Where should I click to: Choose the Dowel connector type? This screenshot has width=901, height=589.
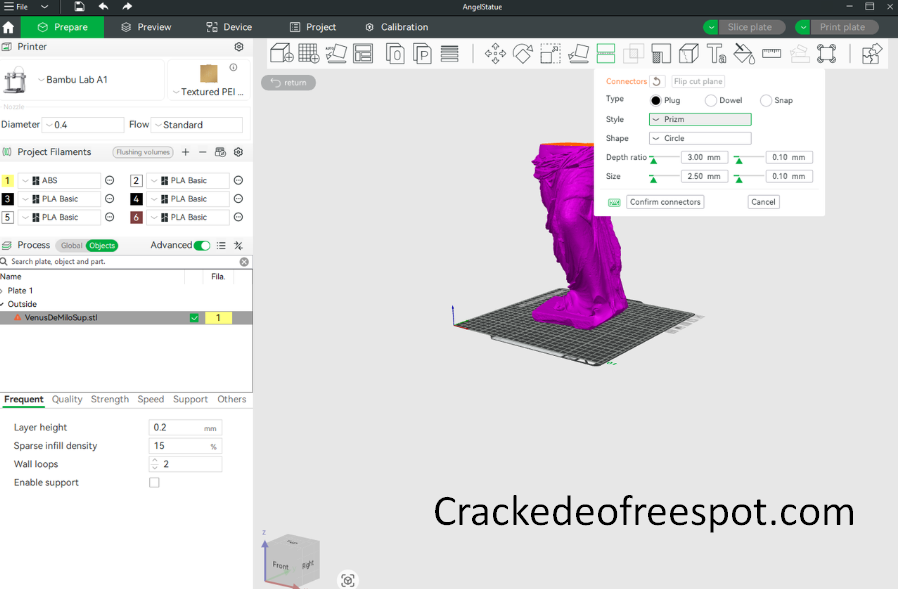(x=711, y=101)
